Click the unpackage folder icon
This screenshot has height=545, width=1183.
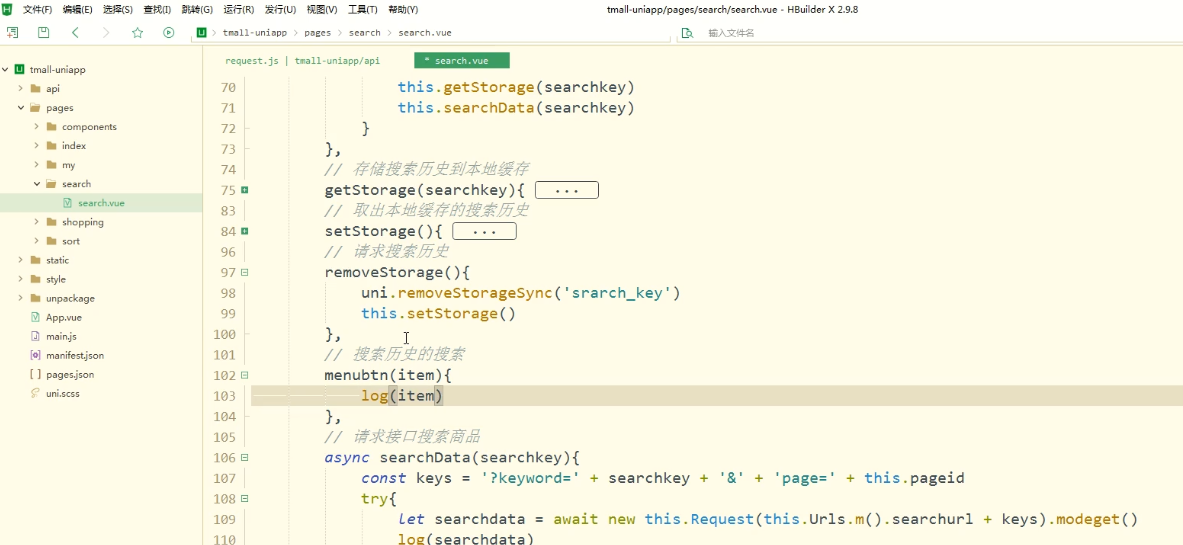35,298
